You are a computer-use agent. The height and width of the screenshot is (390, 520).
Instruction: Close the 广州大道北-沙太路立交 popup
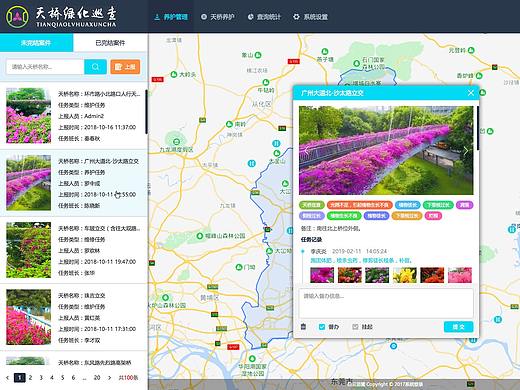tap(471, 93)
